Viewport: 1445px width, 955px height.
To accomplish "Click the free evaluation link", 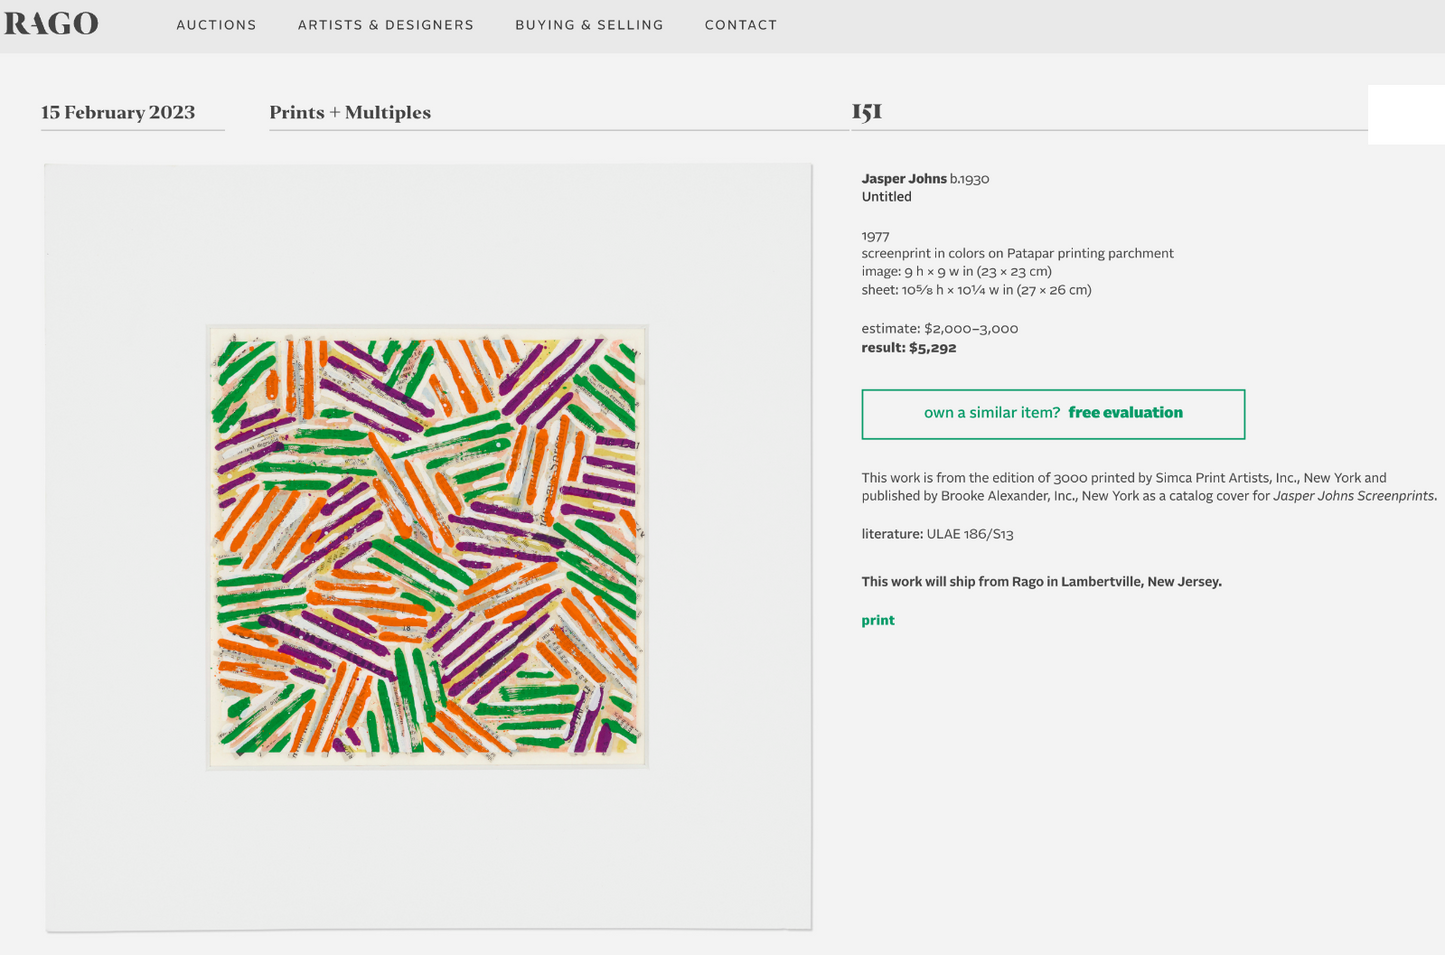I will tap(1126, 412).
